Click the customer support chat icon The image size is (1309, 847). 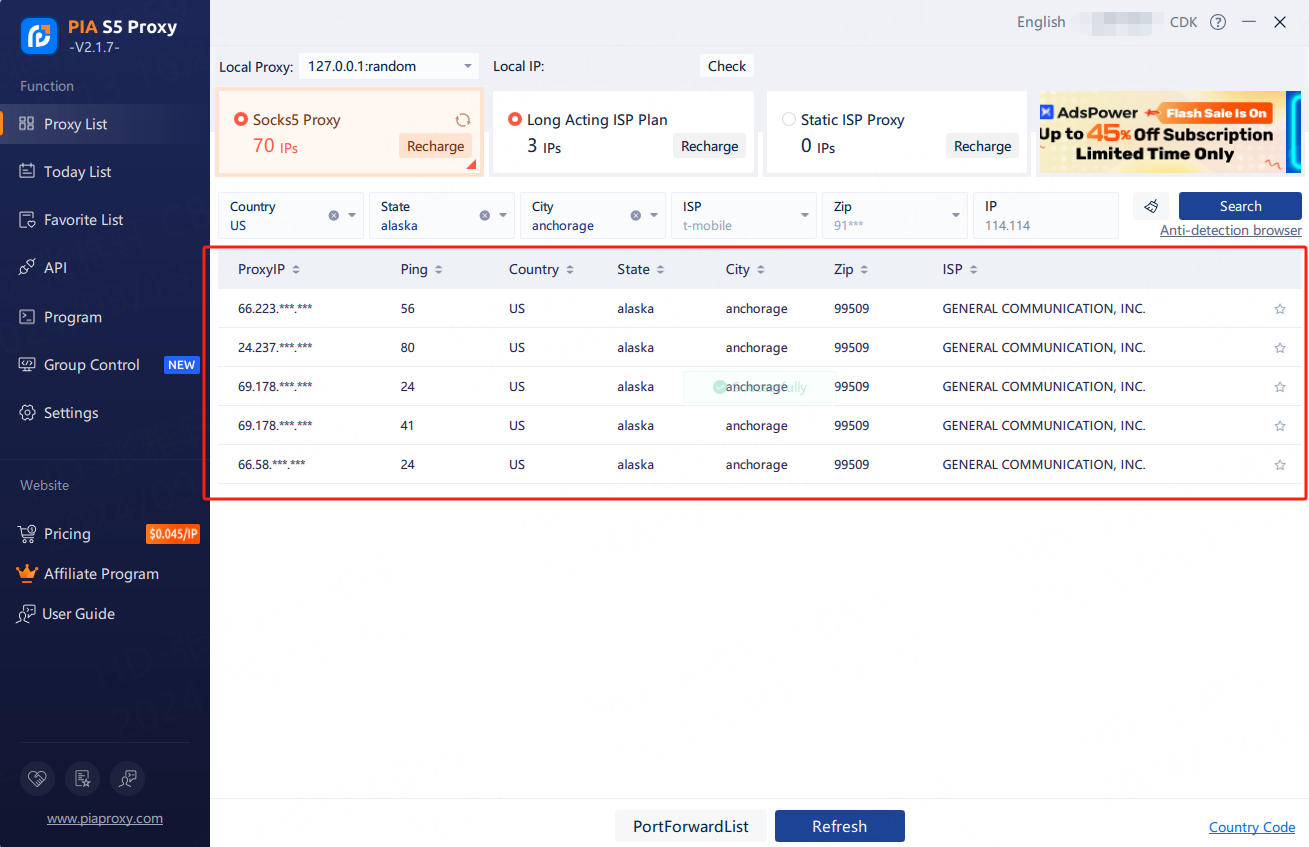(x=127, y=778)
